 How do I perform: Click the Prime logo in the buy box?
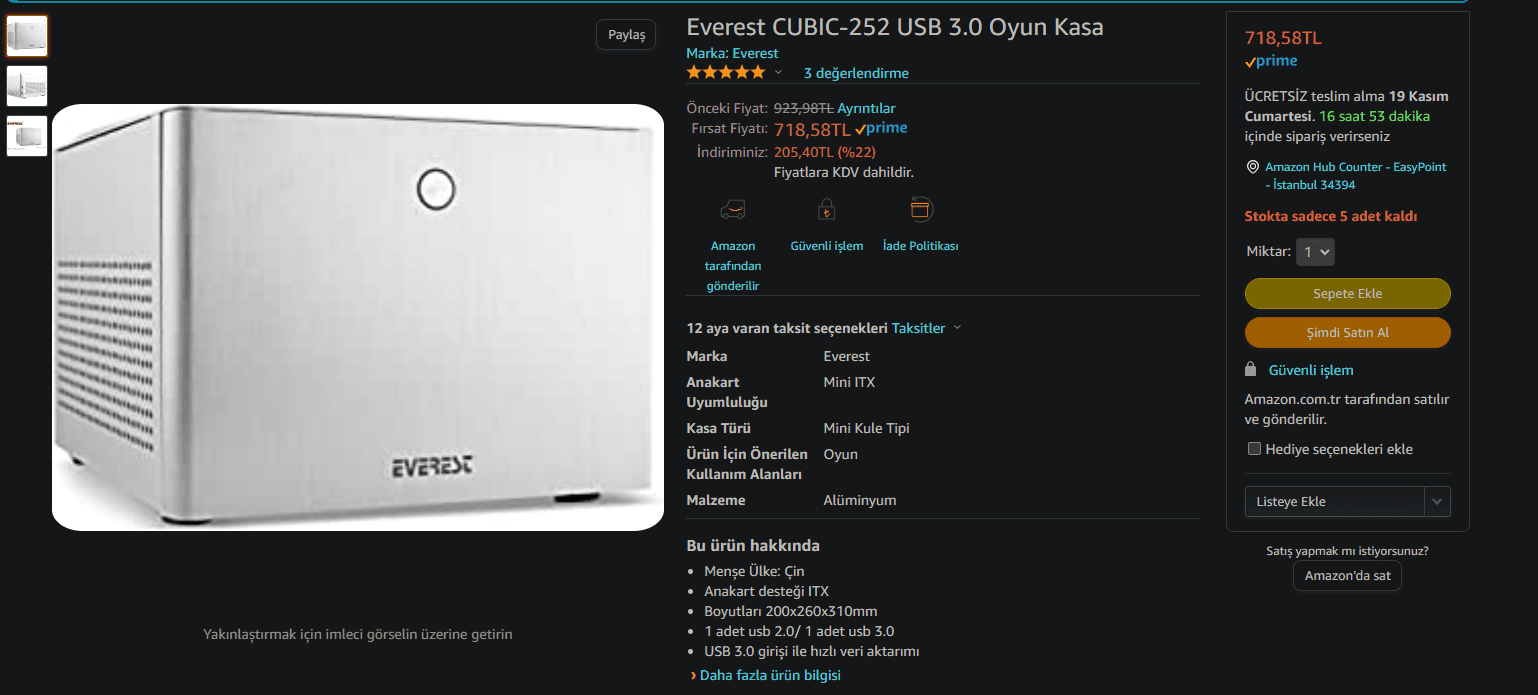1271,61
